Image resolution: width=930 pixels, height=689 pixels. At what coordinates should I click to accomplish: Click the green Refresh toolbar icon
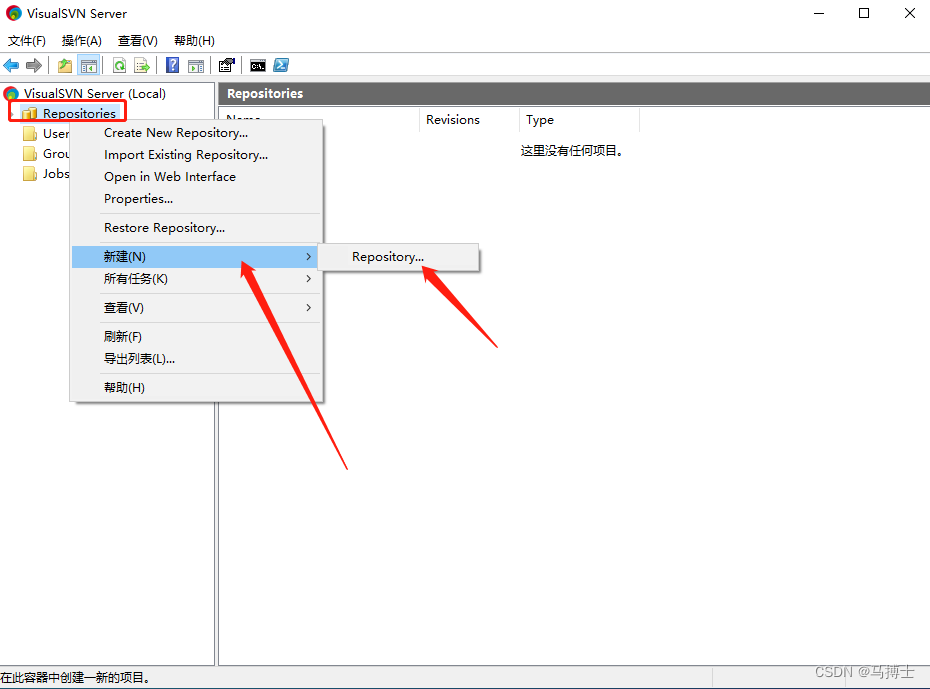tap(119, 65)
